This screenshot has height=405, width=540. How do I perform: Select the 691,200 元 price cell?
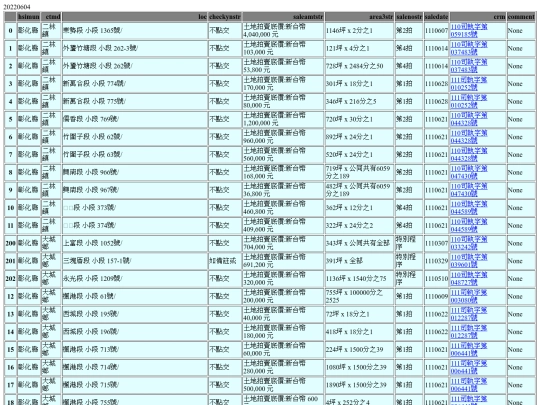point(283,261)
